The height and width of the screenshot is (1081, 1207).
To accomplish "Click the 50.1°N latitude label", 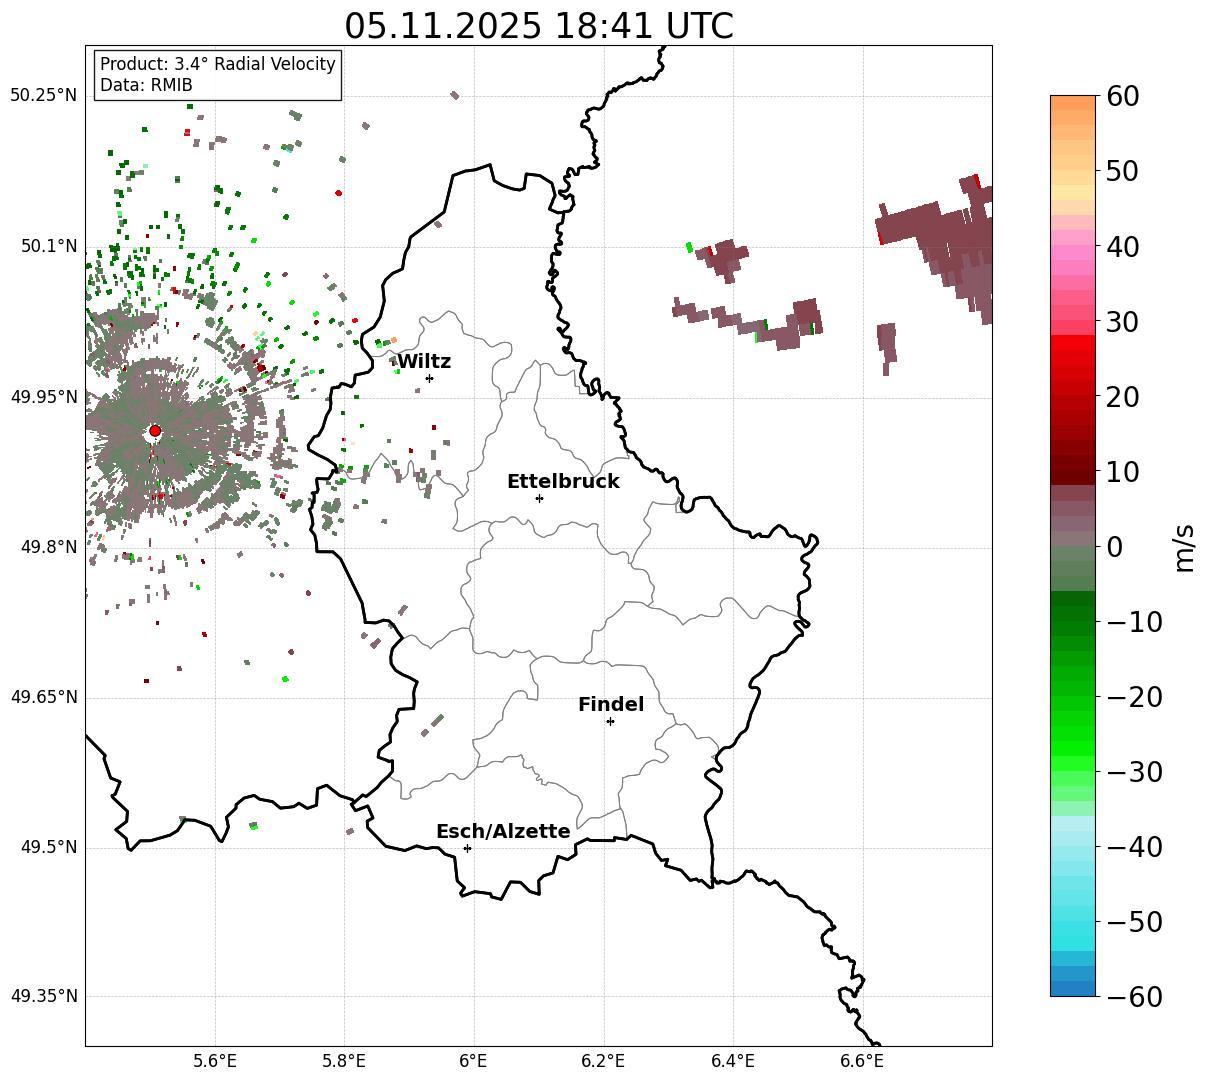I will (48, 246).
